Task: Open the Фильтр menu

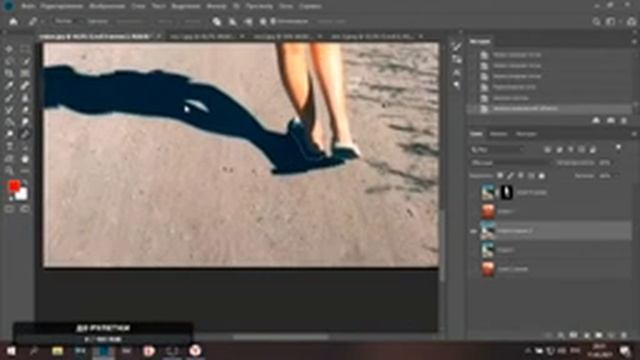Action: [x=216, y=7]
